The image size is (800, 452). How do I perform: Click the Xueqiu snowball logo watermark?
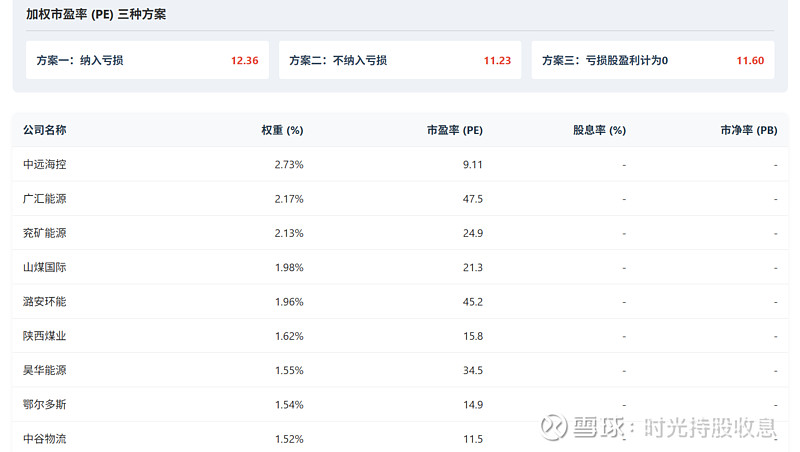tap(554, 426)
